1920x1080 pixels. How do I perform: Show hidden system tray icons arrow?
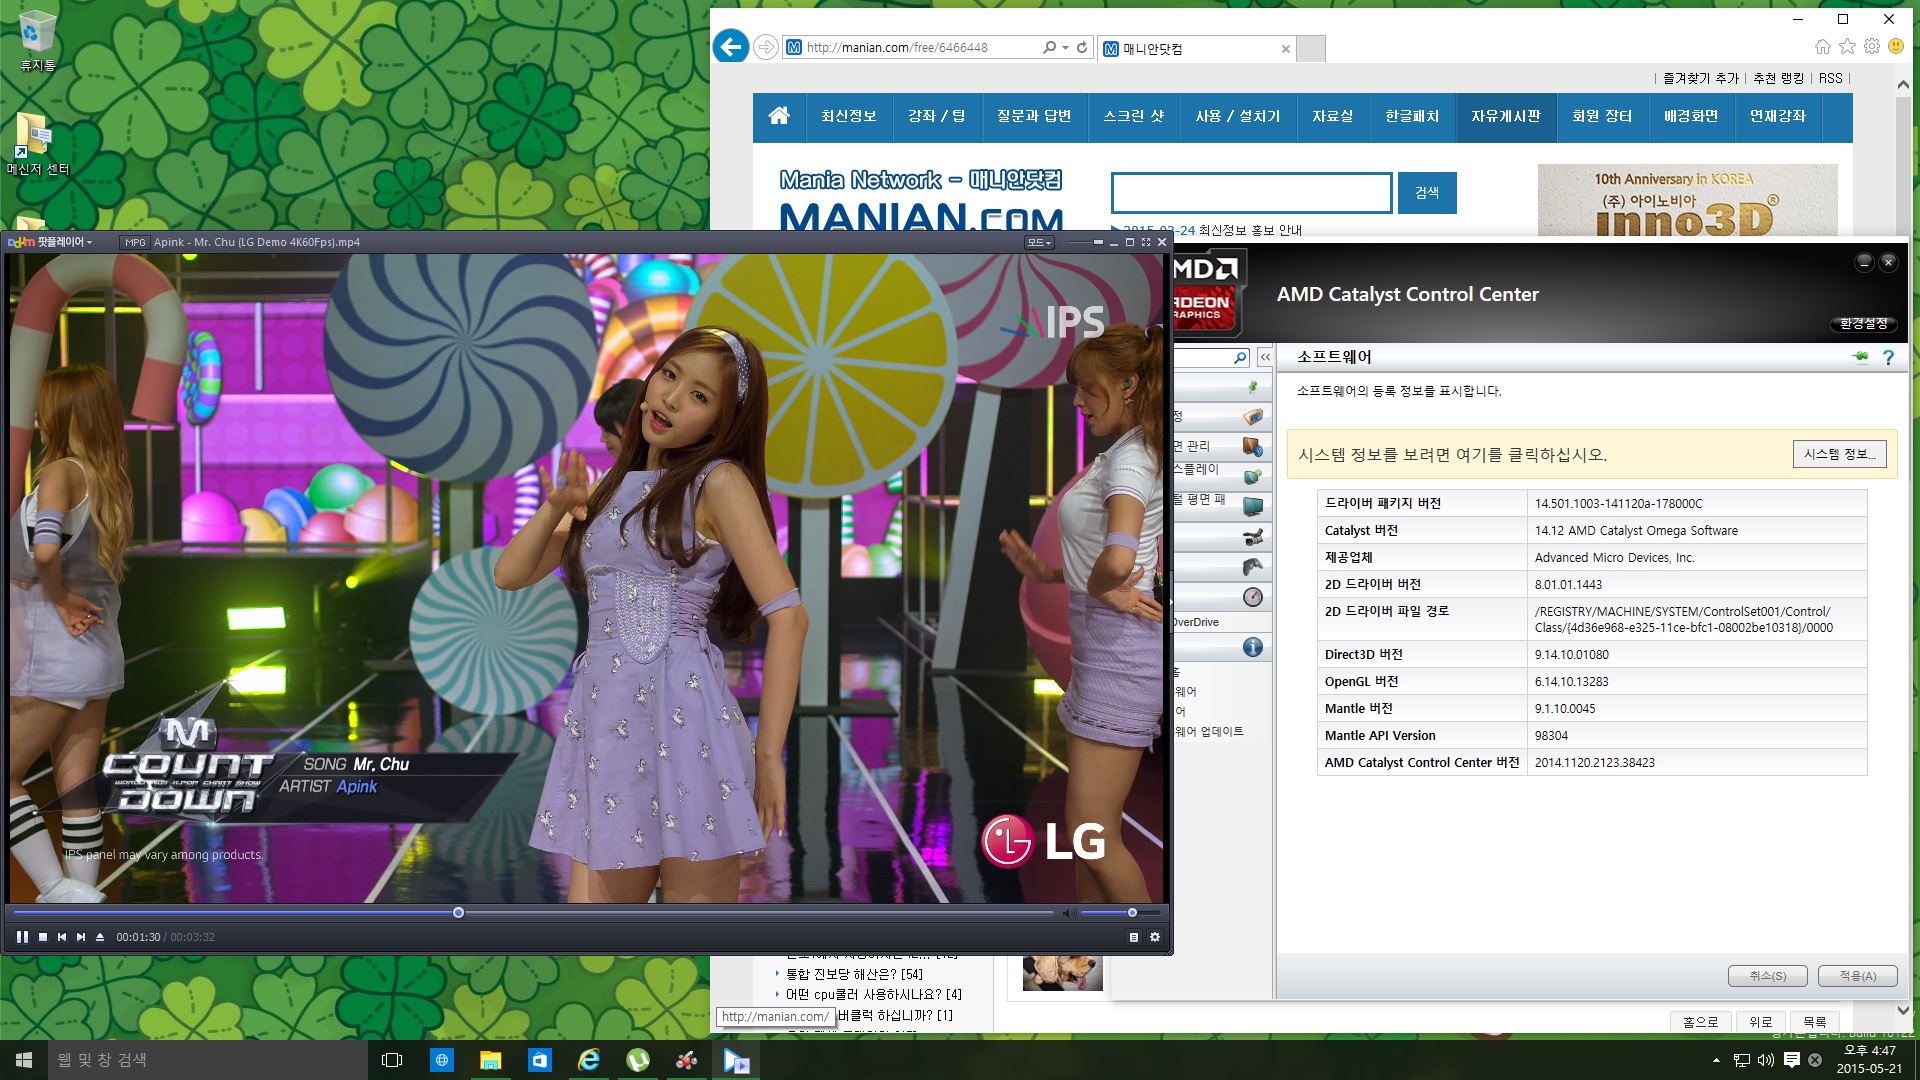[x=1716, y=1060]
